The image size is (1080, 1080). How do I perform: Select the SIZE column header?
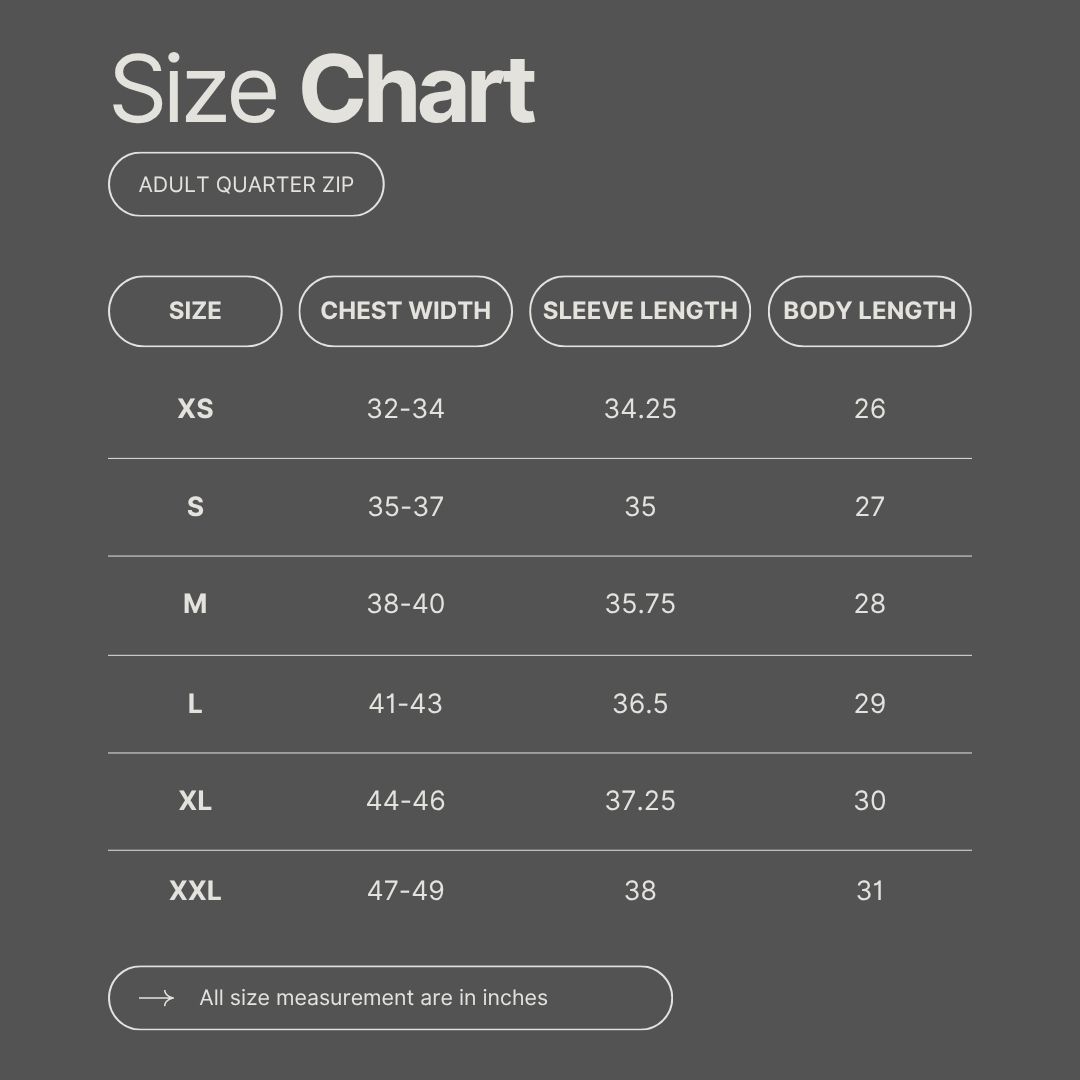click(195, 311)
